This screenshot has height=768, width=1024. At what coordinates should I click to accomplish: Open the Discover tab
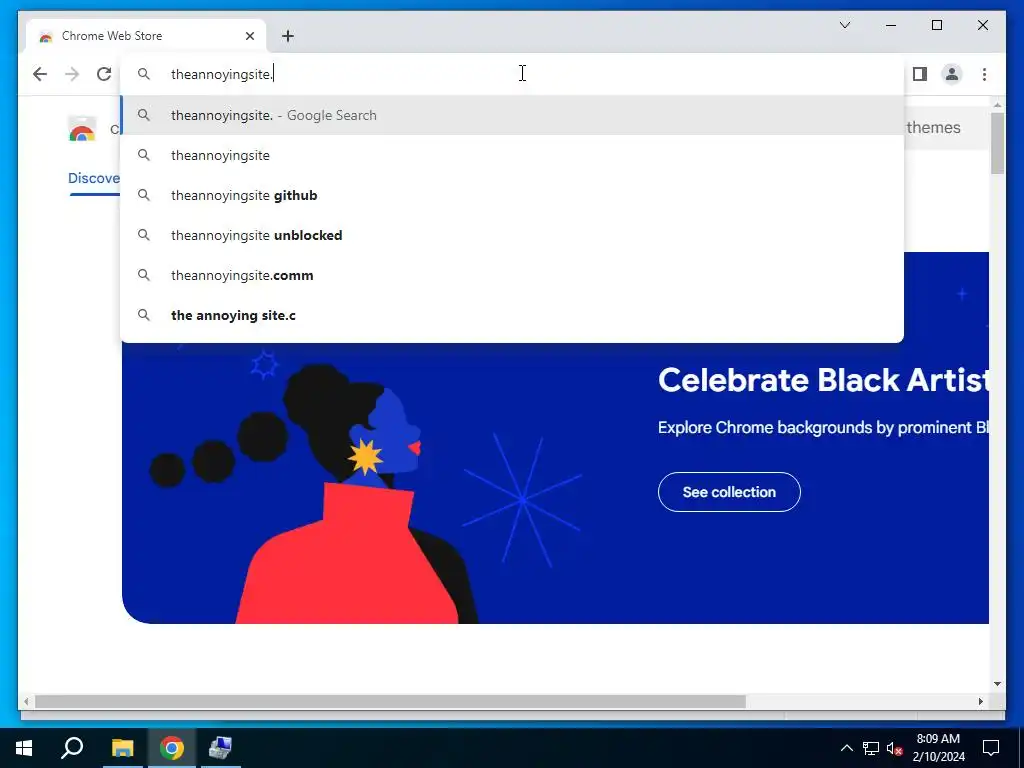pyautogui.click(x=94, y=178)
